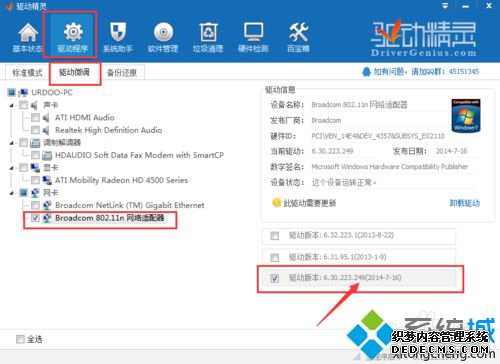Viewport: 500px width, 364px height.
Task: Switch to the 备份还原 tab
Action: [x=122, y=72]
